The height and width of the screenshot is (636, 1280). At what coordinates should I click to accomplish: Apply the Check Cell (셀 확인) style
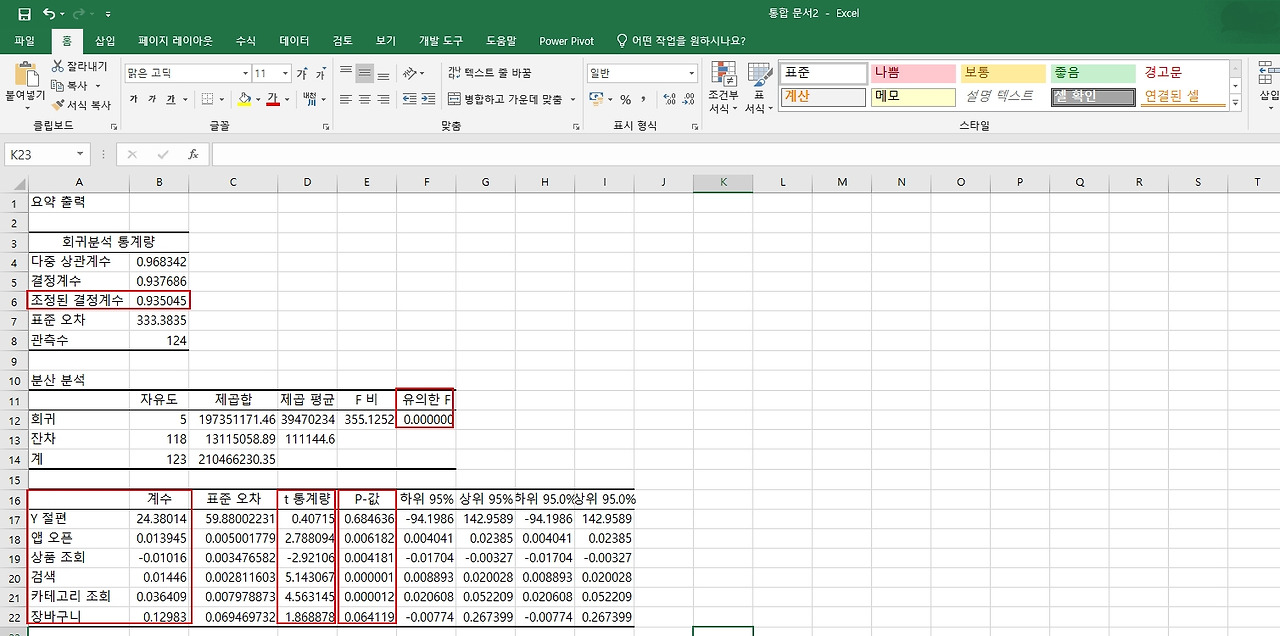1092,97
